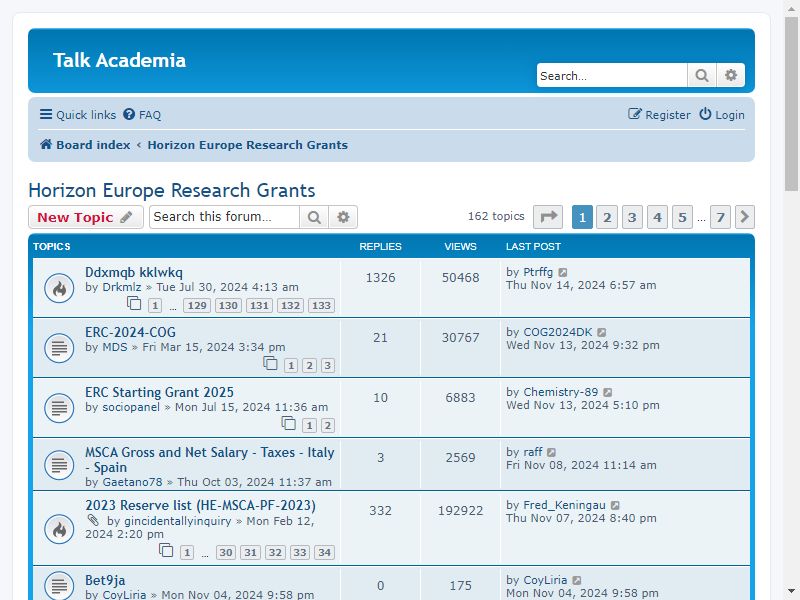
Task: Go to pagination page 2
Action: (607, 217)
